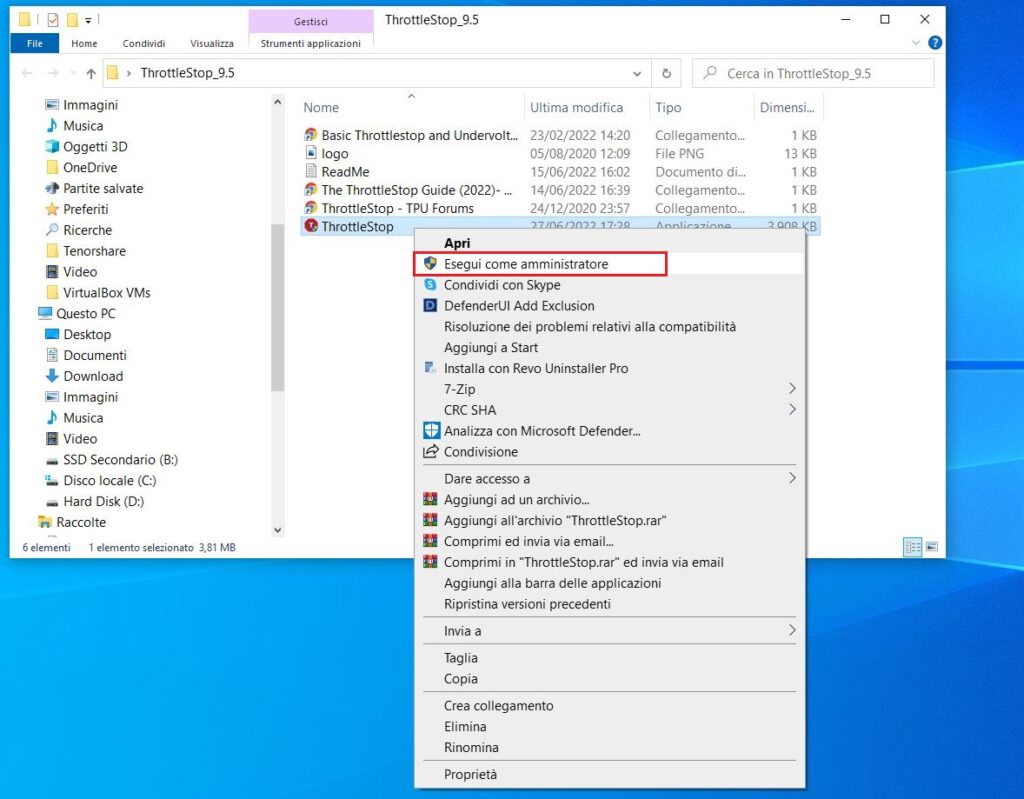Screen dimensions: 1024x799
Task: Click the Revo Uninstaller Pro icon
Action: pos(430,368)
